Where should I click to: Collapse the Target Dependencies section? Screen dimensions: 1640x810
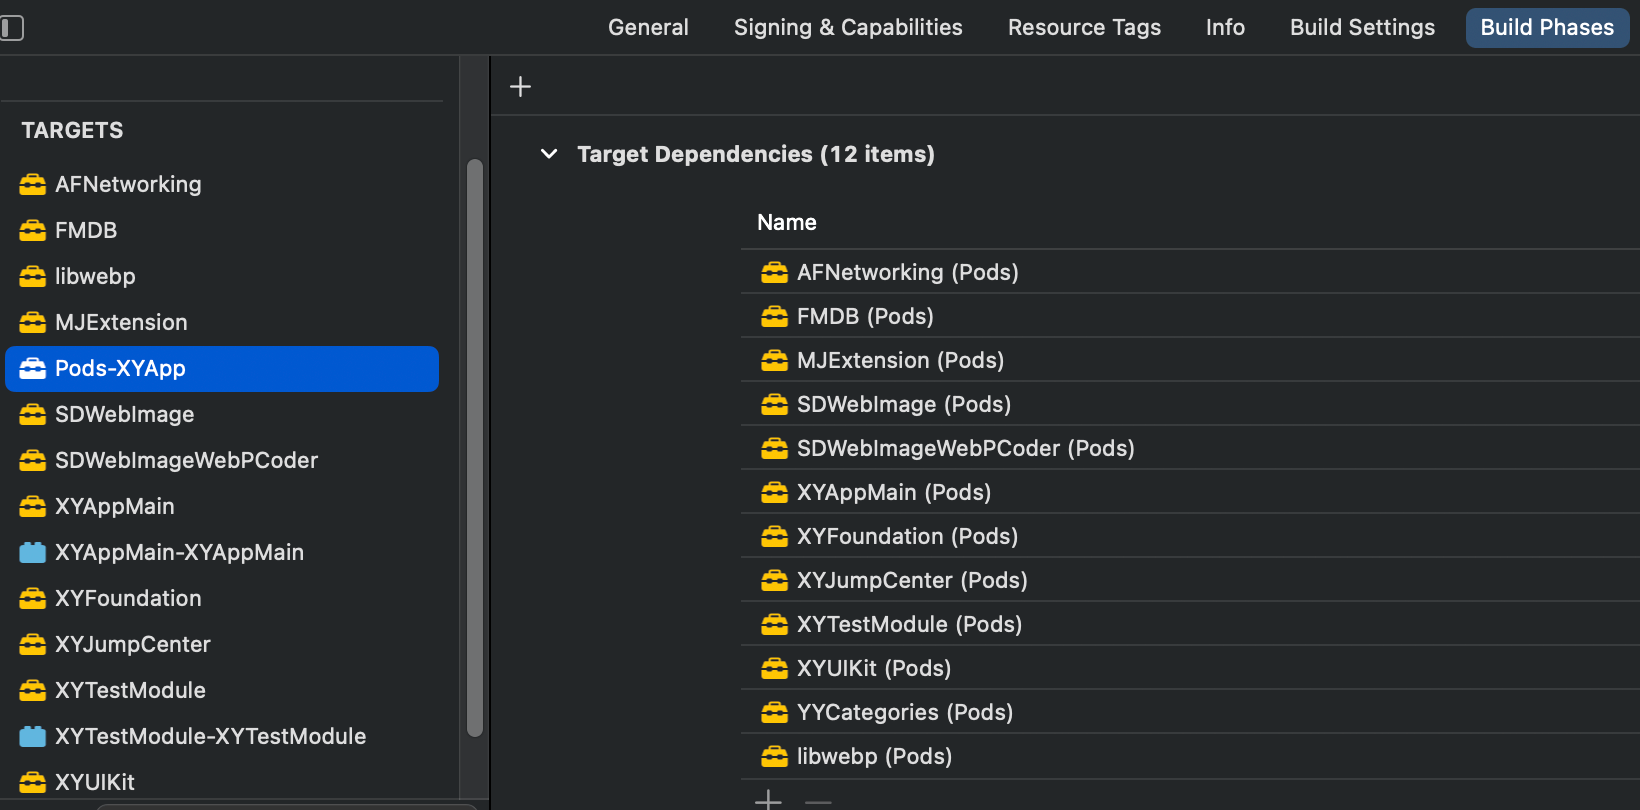549,154
